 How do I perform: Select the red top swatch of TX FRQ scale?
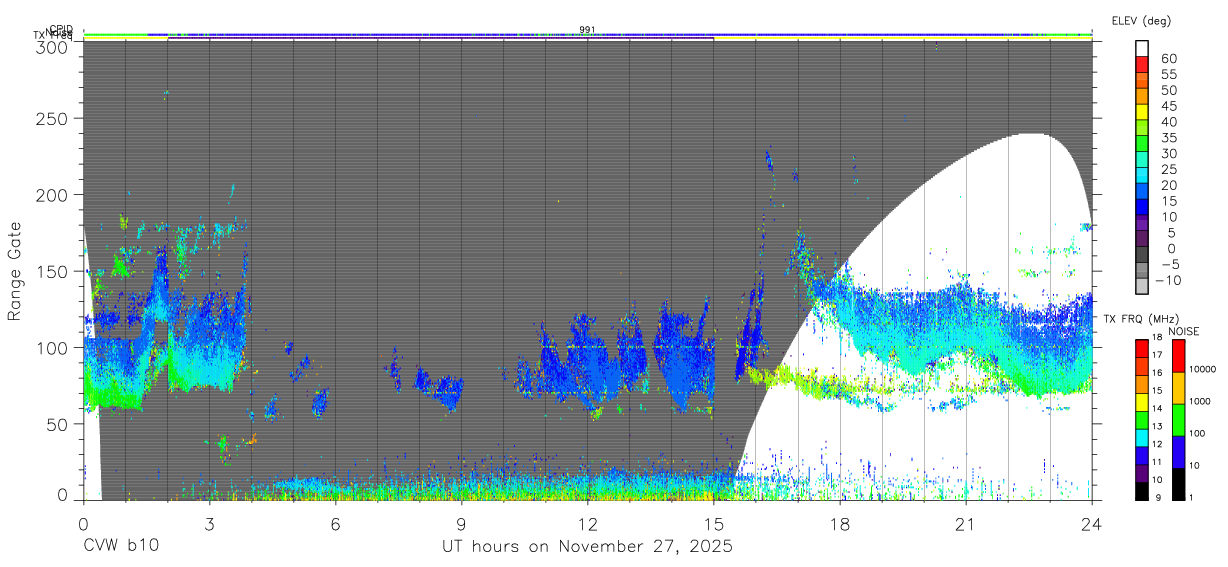1142,349
